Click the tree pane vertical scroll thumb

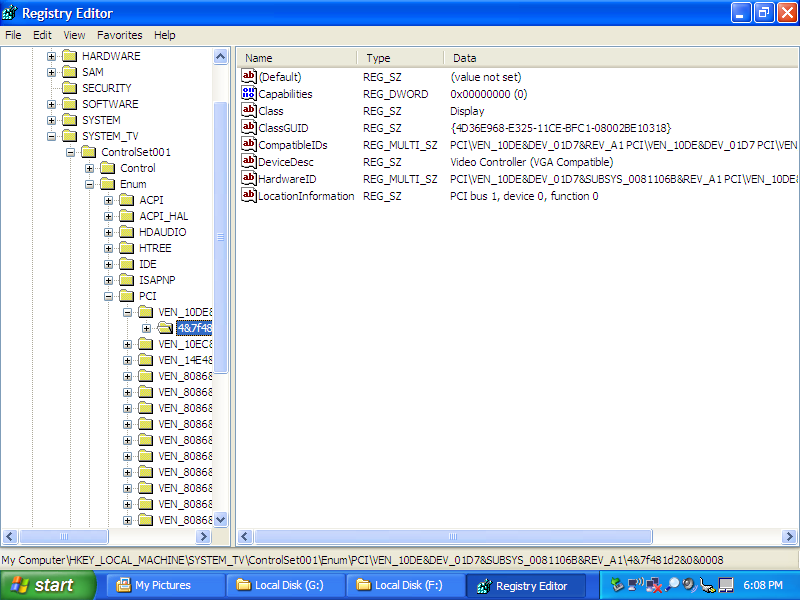(220, 237)
